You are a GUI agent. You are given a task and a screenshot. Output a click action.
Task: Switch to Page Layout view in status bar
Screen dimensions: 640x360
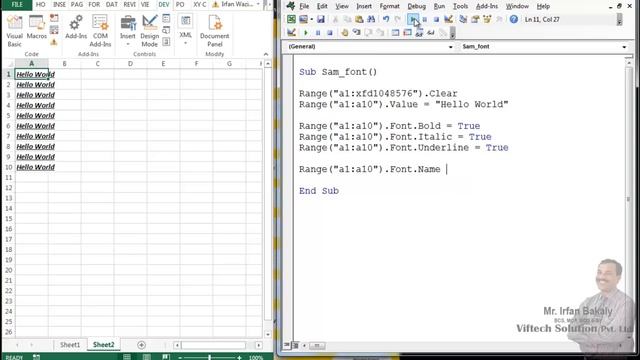[x=147, y=357]
